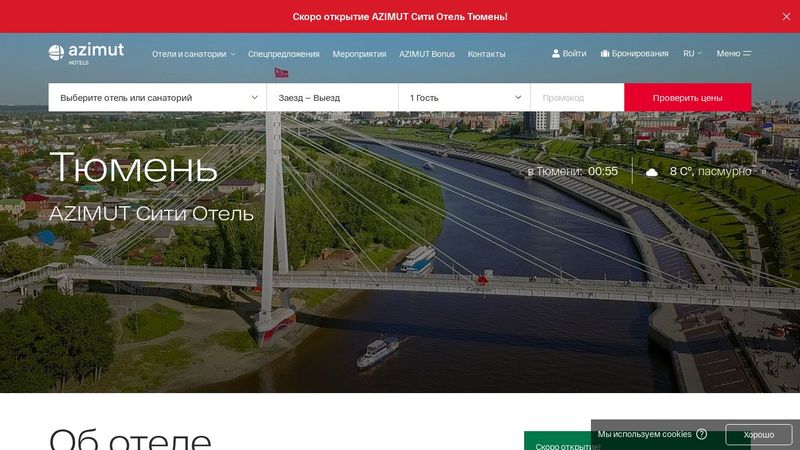The height and width of the screenshot is (450, 800).
Task: Expand the 1 Гость guests dropdown
Action: 464,97
